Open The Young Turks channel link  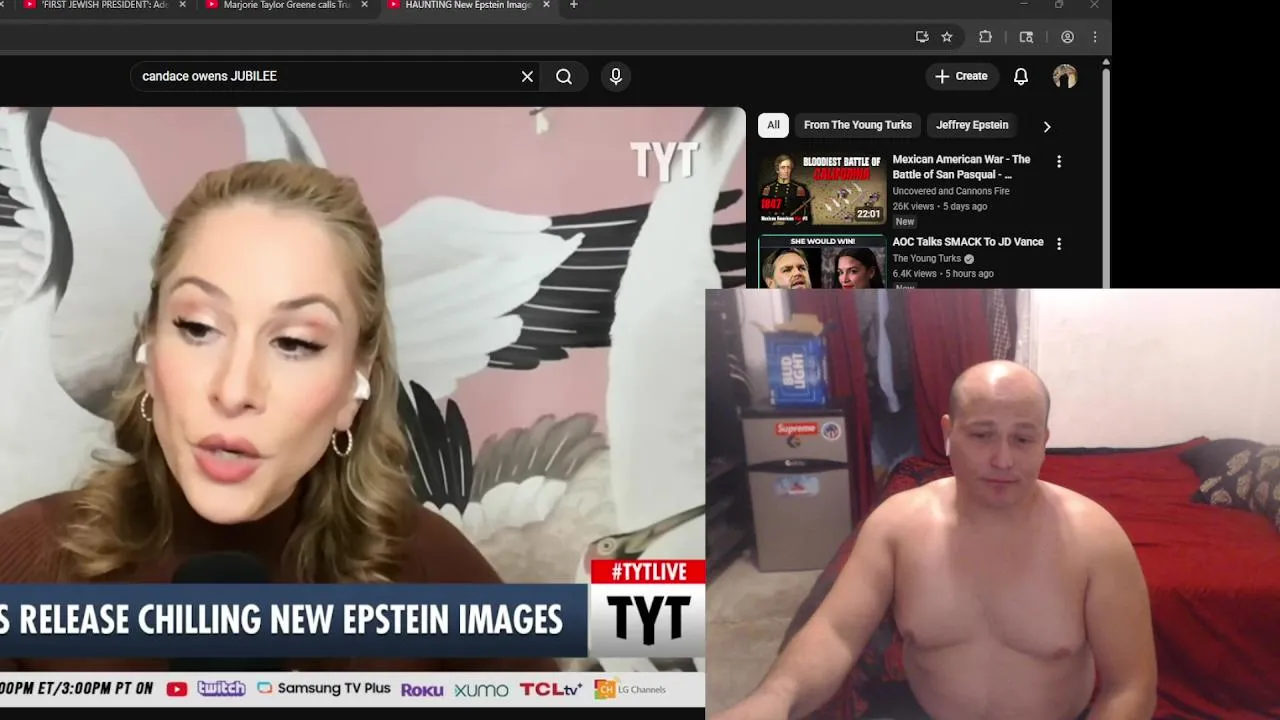click(927, 258)
